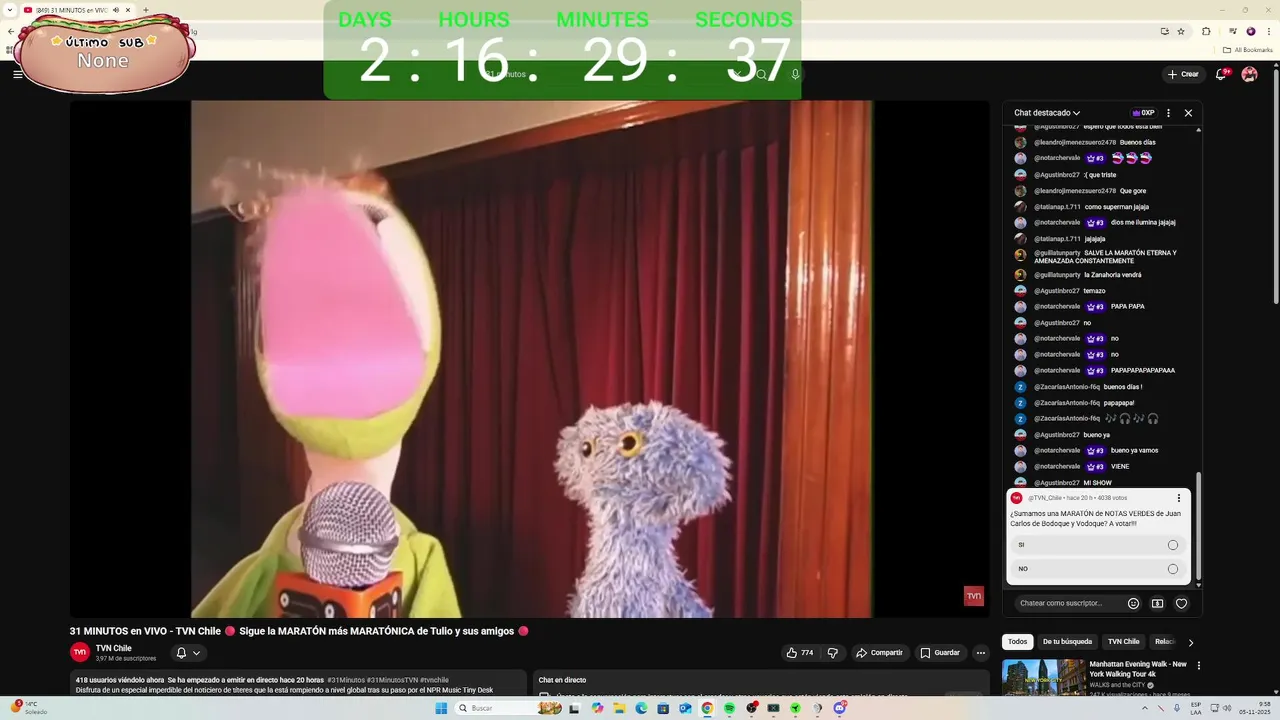Bookmark this page with the star icon
Screen dimensions: 1280x720
click(1181, 31)
